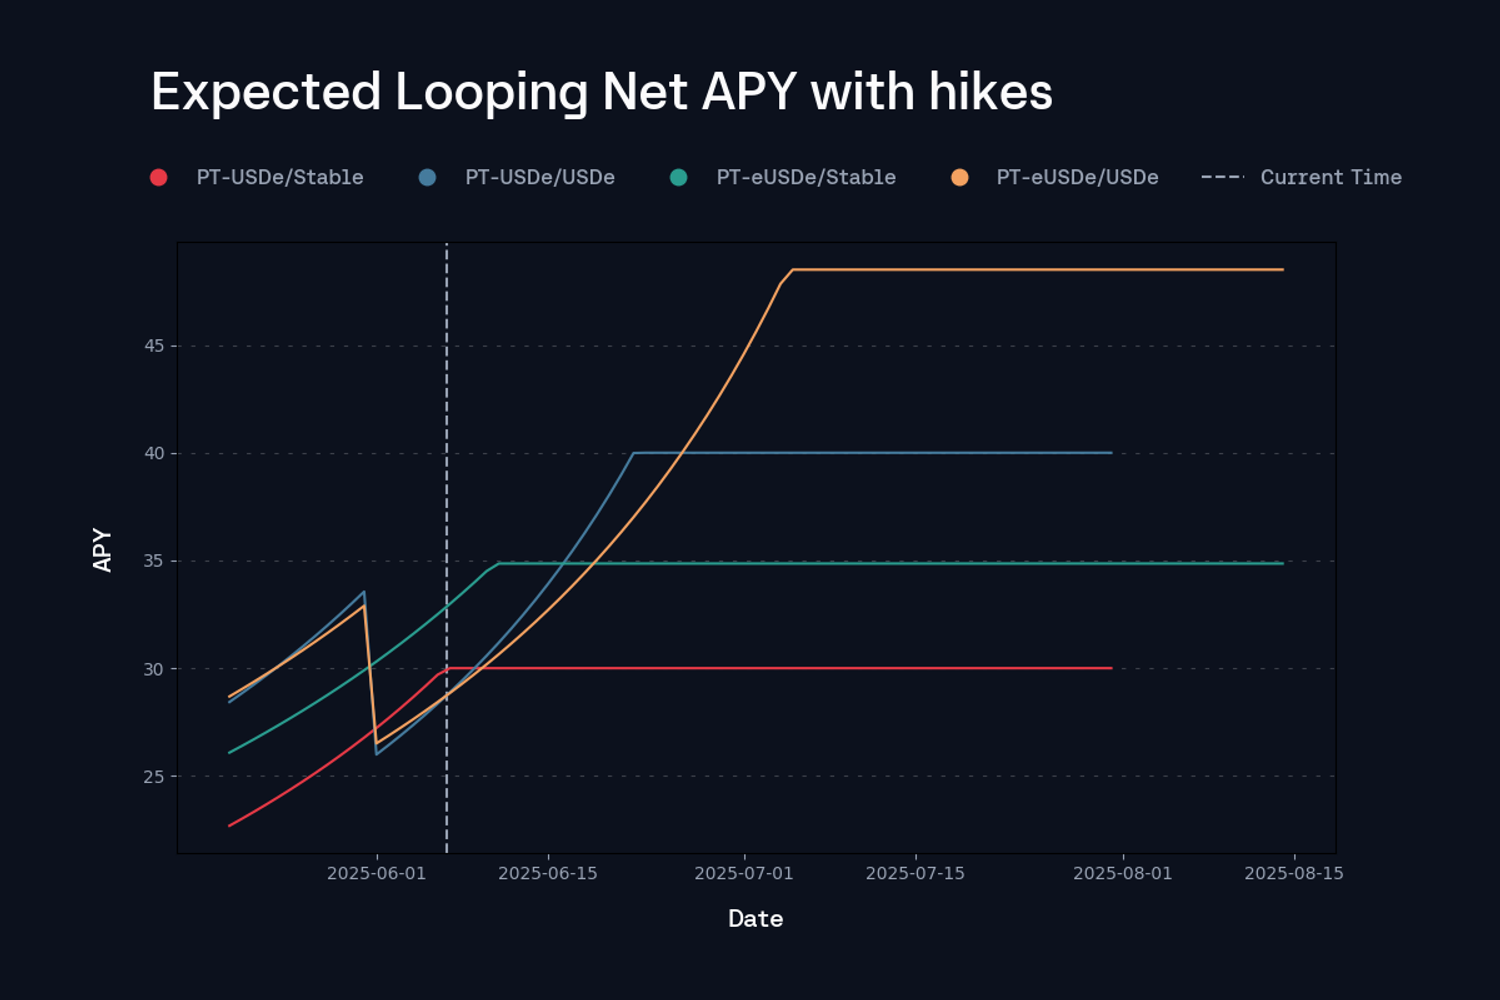1500x1000 pixels.
Task: Select the 2025-07-01 date tick label
Action: pyautogui.click(x=744, y=874)
